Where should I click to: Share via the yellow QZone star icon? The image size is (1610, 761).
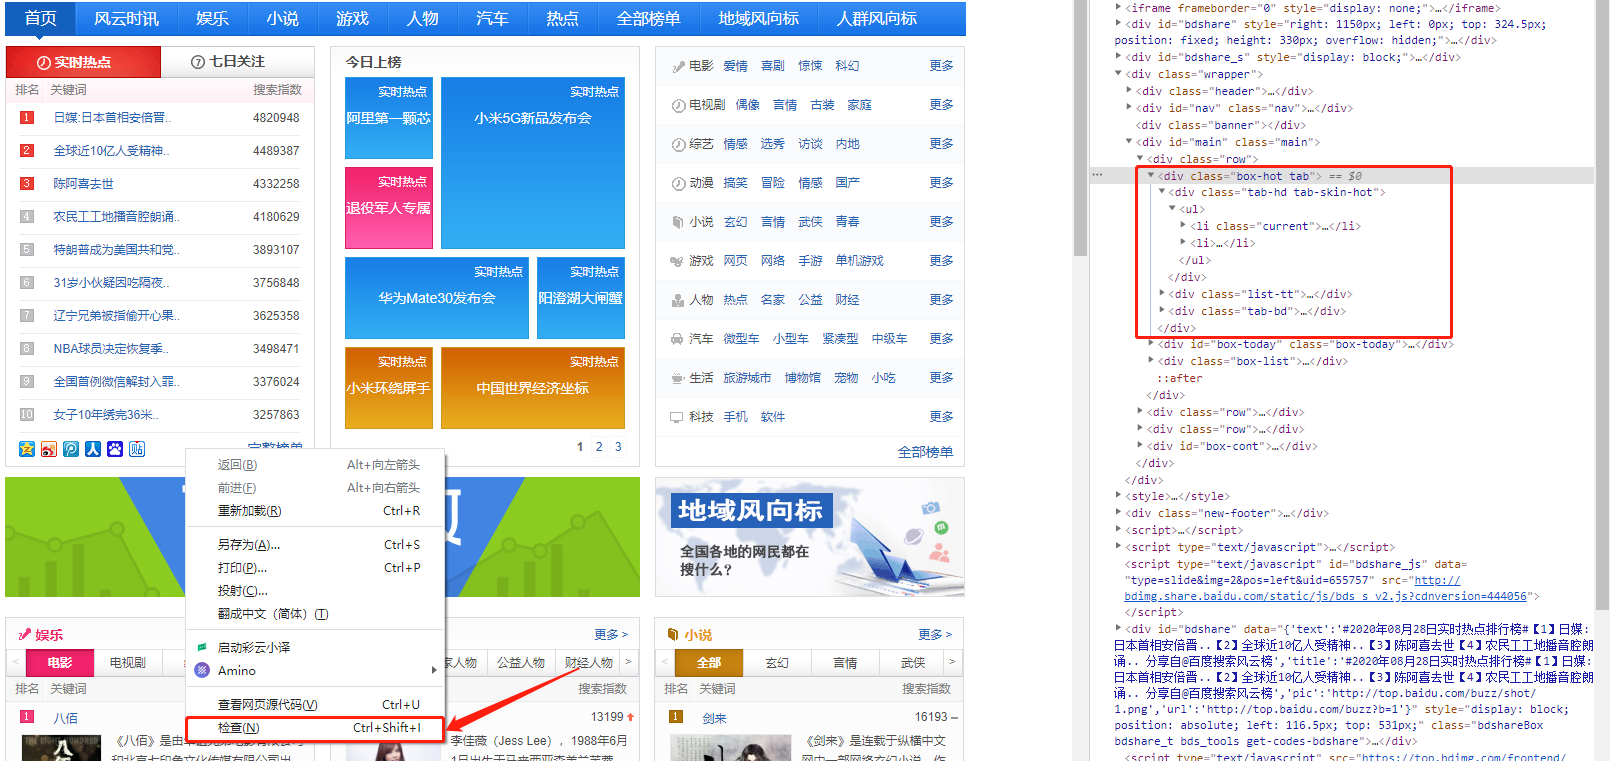pos(27,449)
